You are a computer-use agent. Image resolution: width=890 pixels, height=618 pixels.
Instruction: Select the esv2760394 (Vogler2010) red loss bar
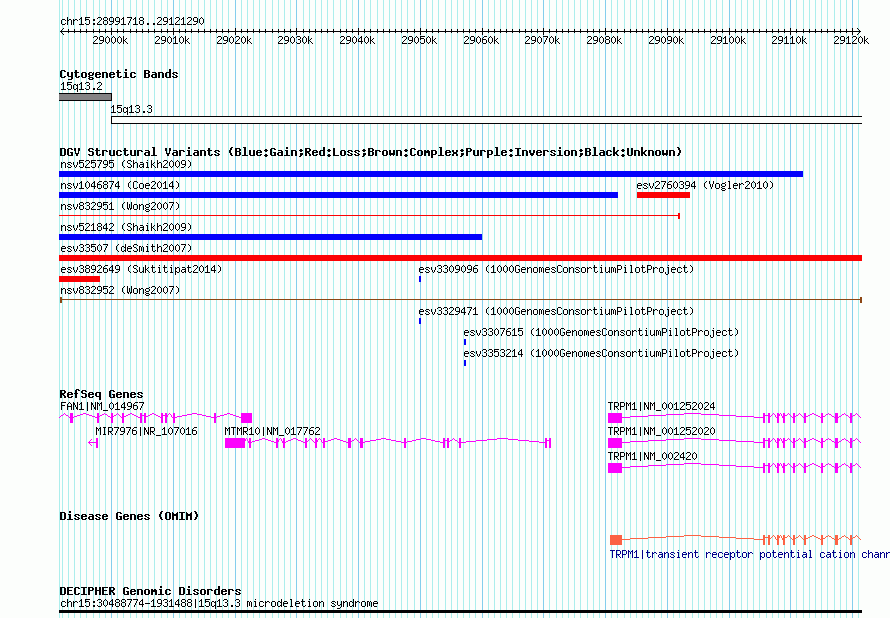click(x=664, y=195)
